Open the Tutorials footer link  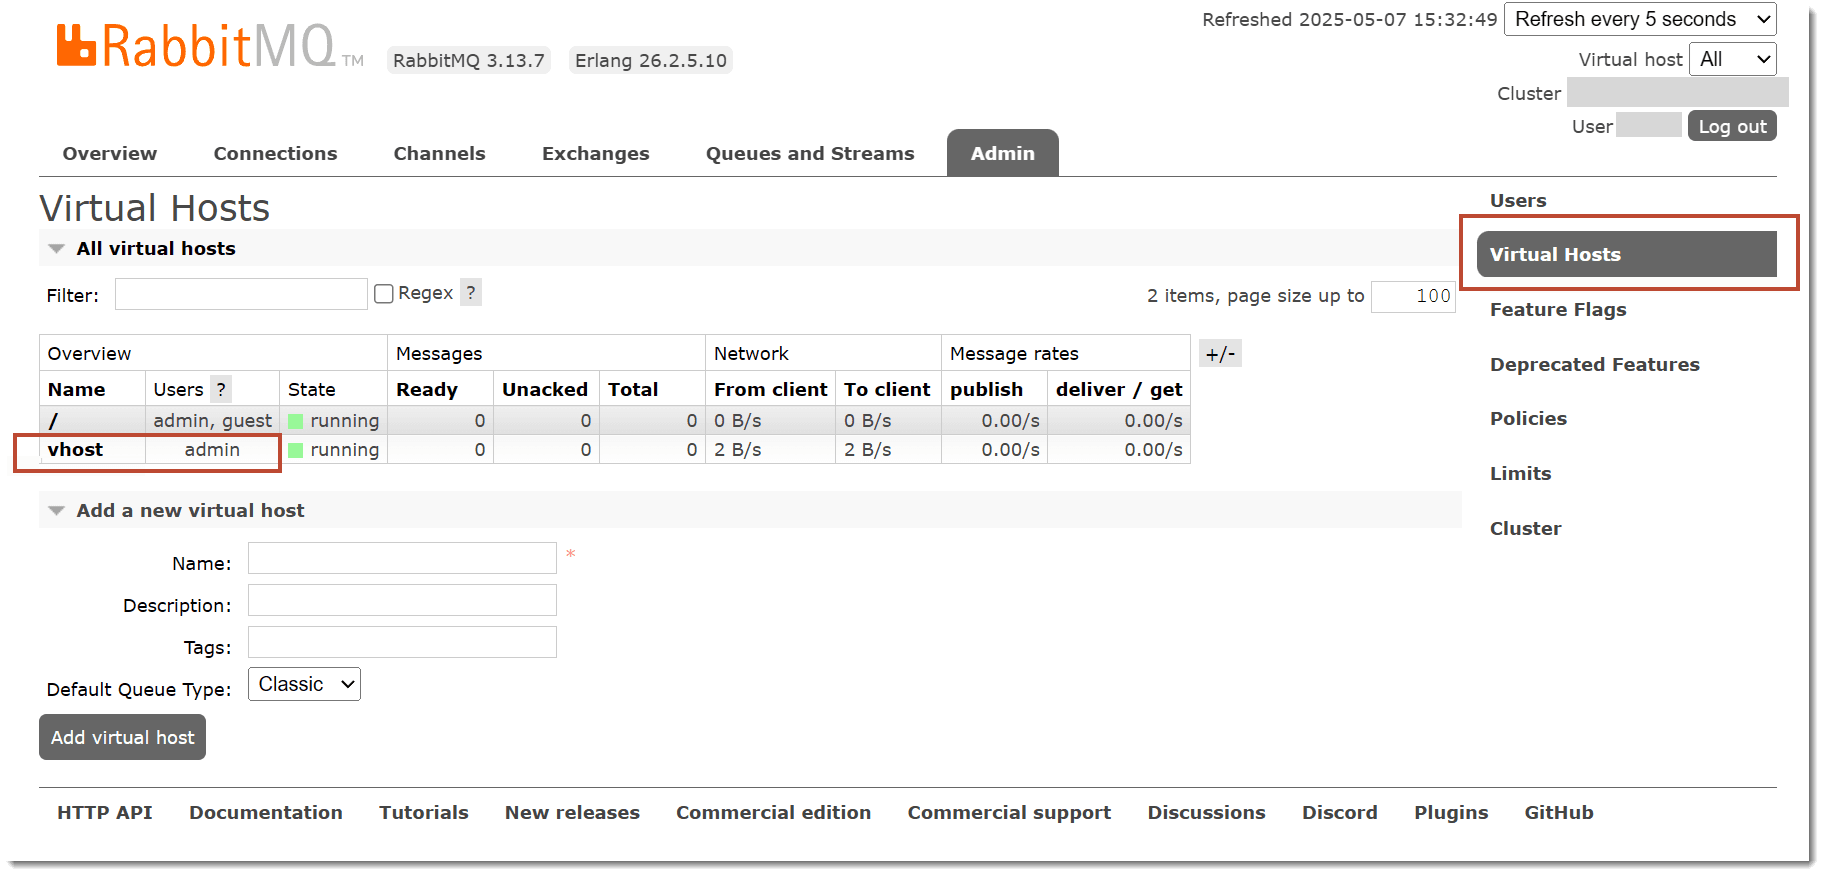click(424, 812)
